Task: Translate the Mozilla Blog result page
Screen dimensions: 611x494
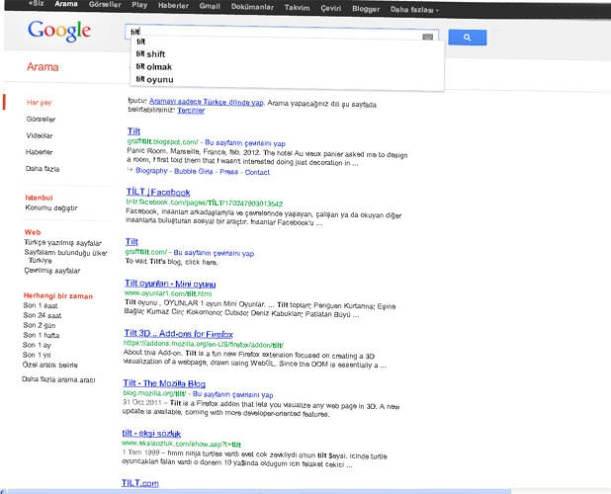Action: pyautogui.click(x=233, y=395)
